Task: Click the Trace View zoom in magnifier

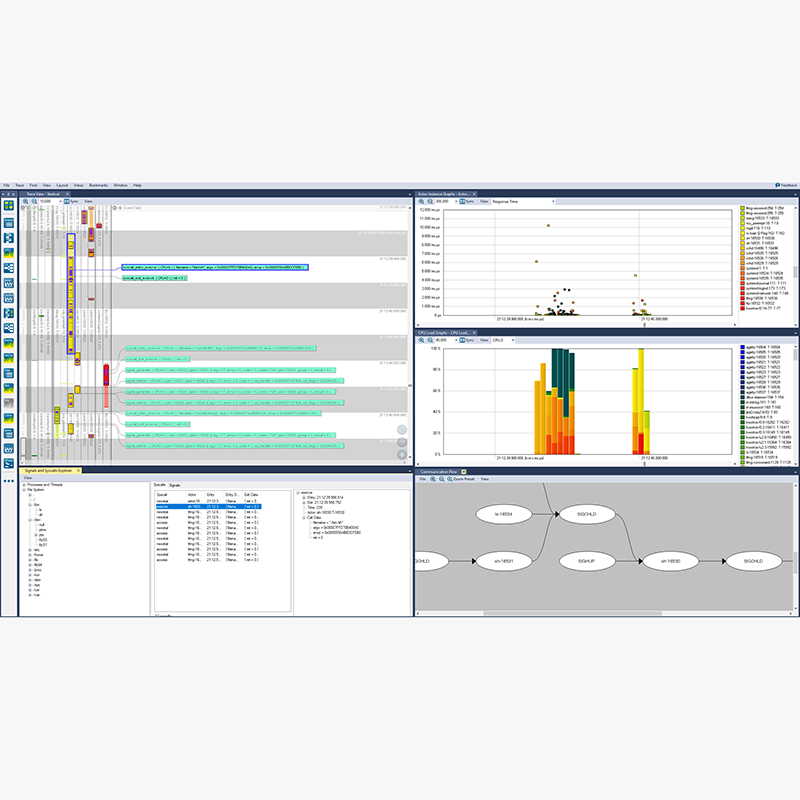Action: pyautogui.click(x=26, y=202)
